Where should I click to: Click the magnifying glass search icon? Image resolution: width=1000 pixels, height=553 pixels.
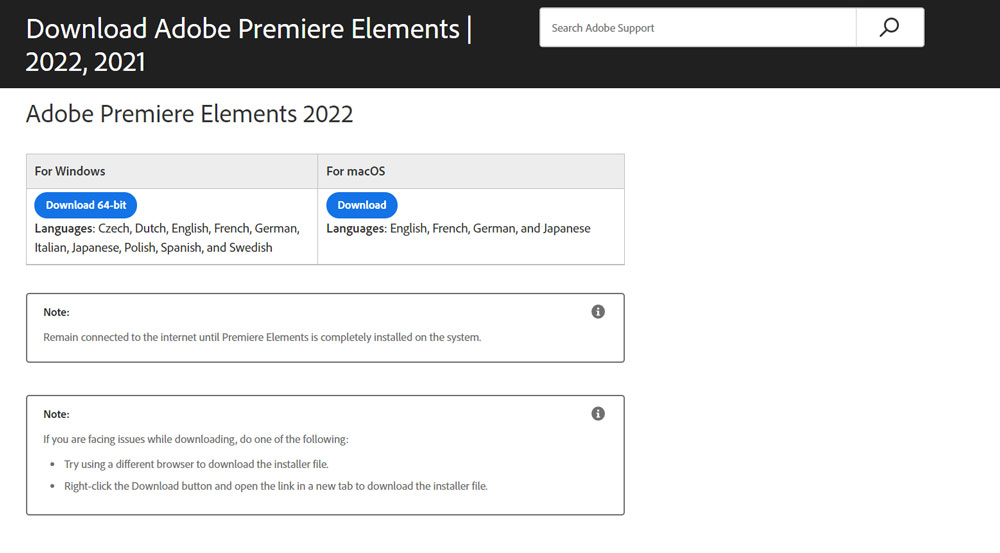click(x=890, y=27)
